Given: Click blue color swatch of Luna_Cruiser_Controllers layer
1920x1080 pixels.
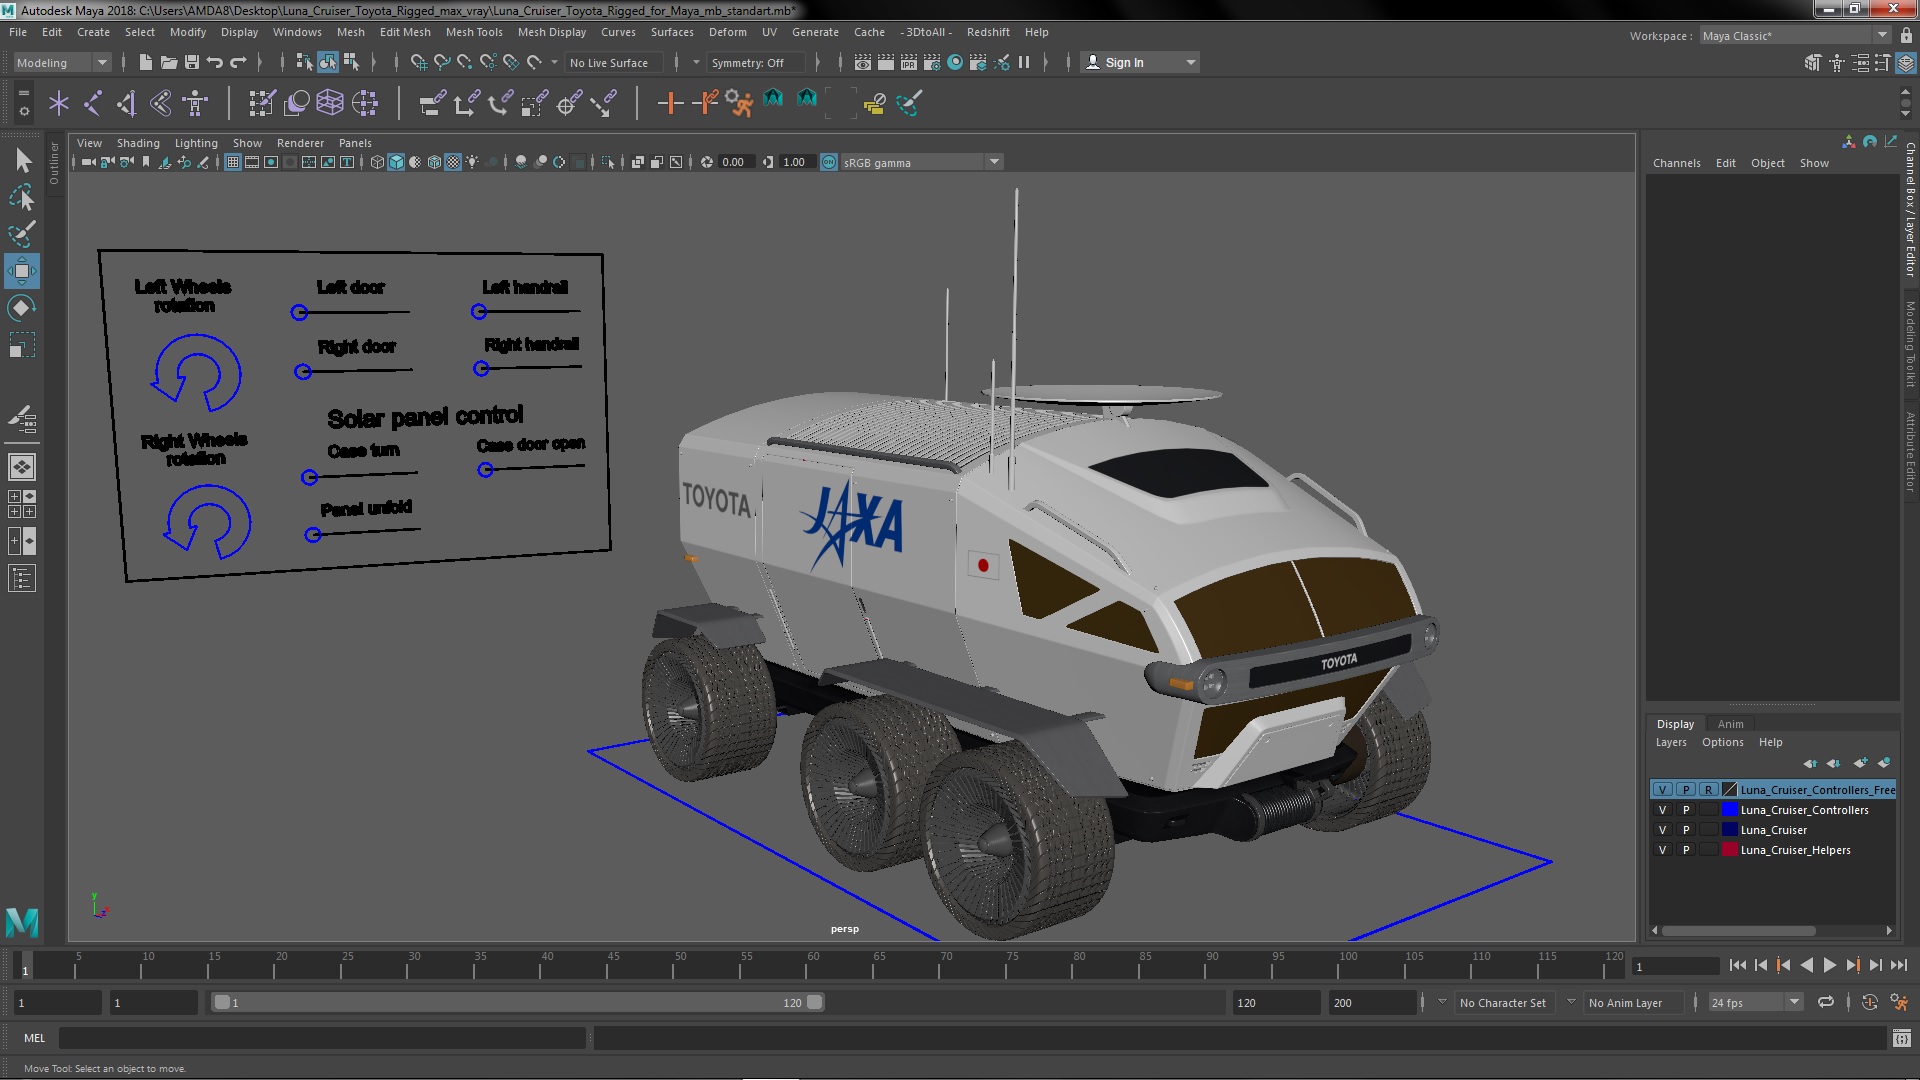Looking at the screenshot, I should 1729,810.
